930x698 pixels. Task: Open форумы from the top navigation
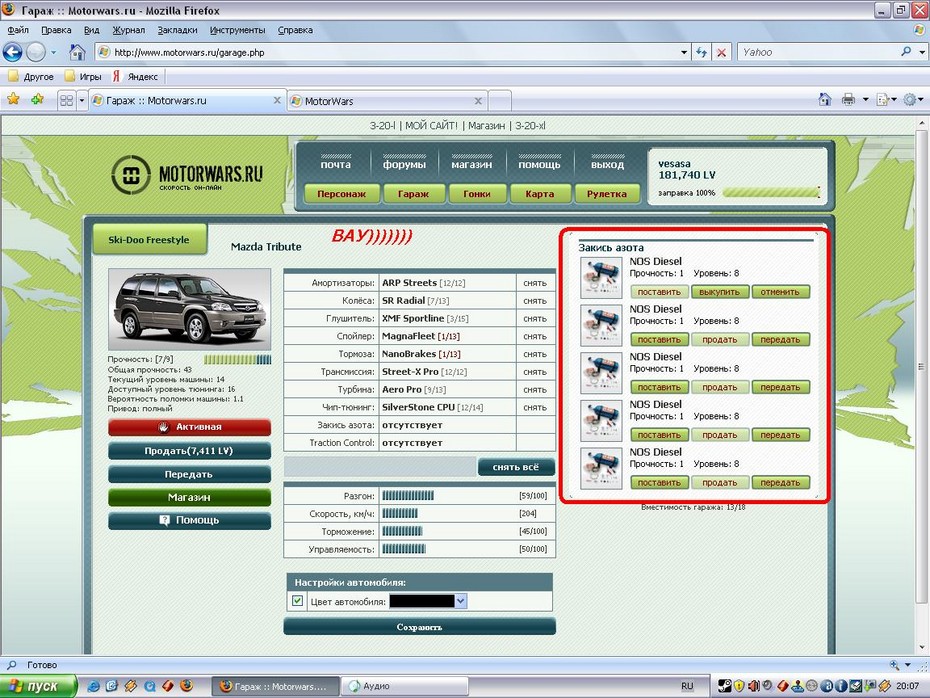(405, 164)
